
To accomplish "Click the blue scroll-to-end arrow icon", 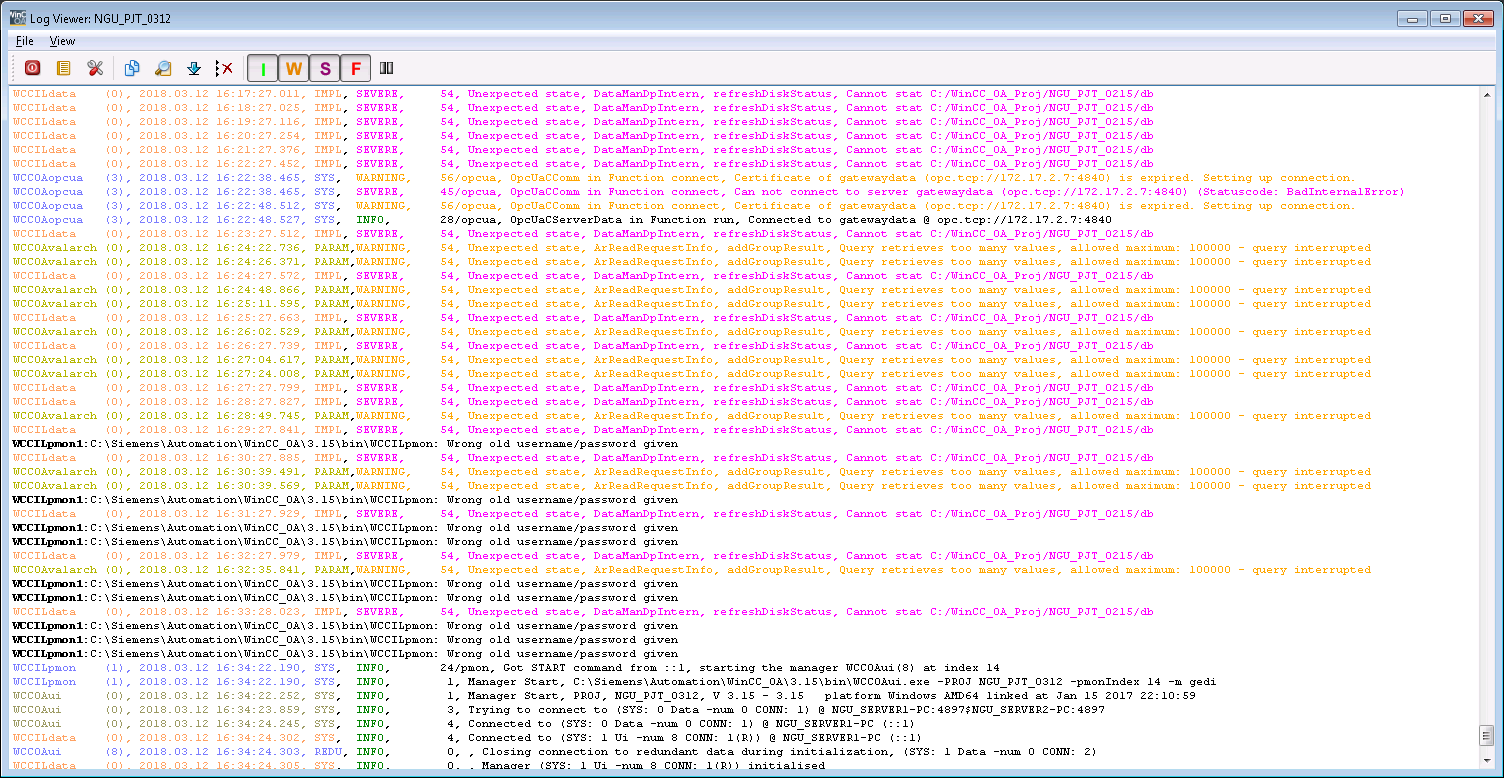I will click(x=194, y=68).
